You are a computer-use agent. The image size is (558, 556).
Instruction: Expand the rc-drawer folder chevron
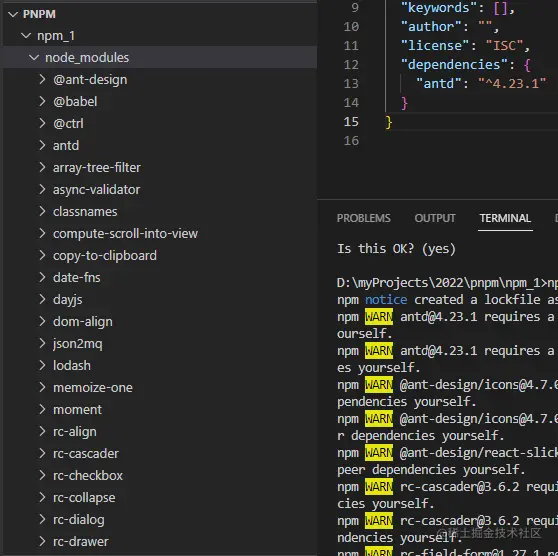(x=42, y=541)
